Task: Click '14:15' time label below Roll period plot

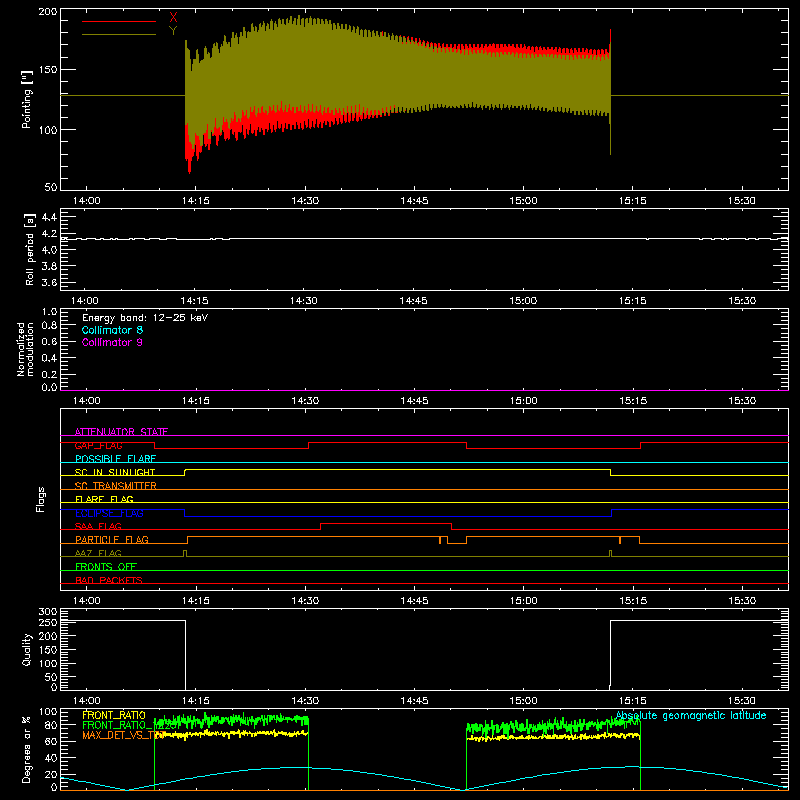Action: click(x=194, y=301)
